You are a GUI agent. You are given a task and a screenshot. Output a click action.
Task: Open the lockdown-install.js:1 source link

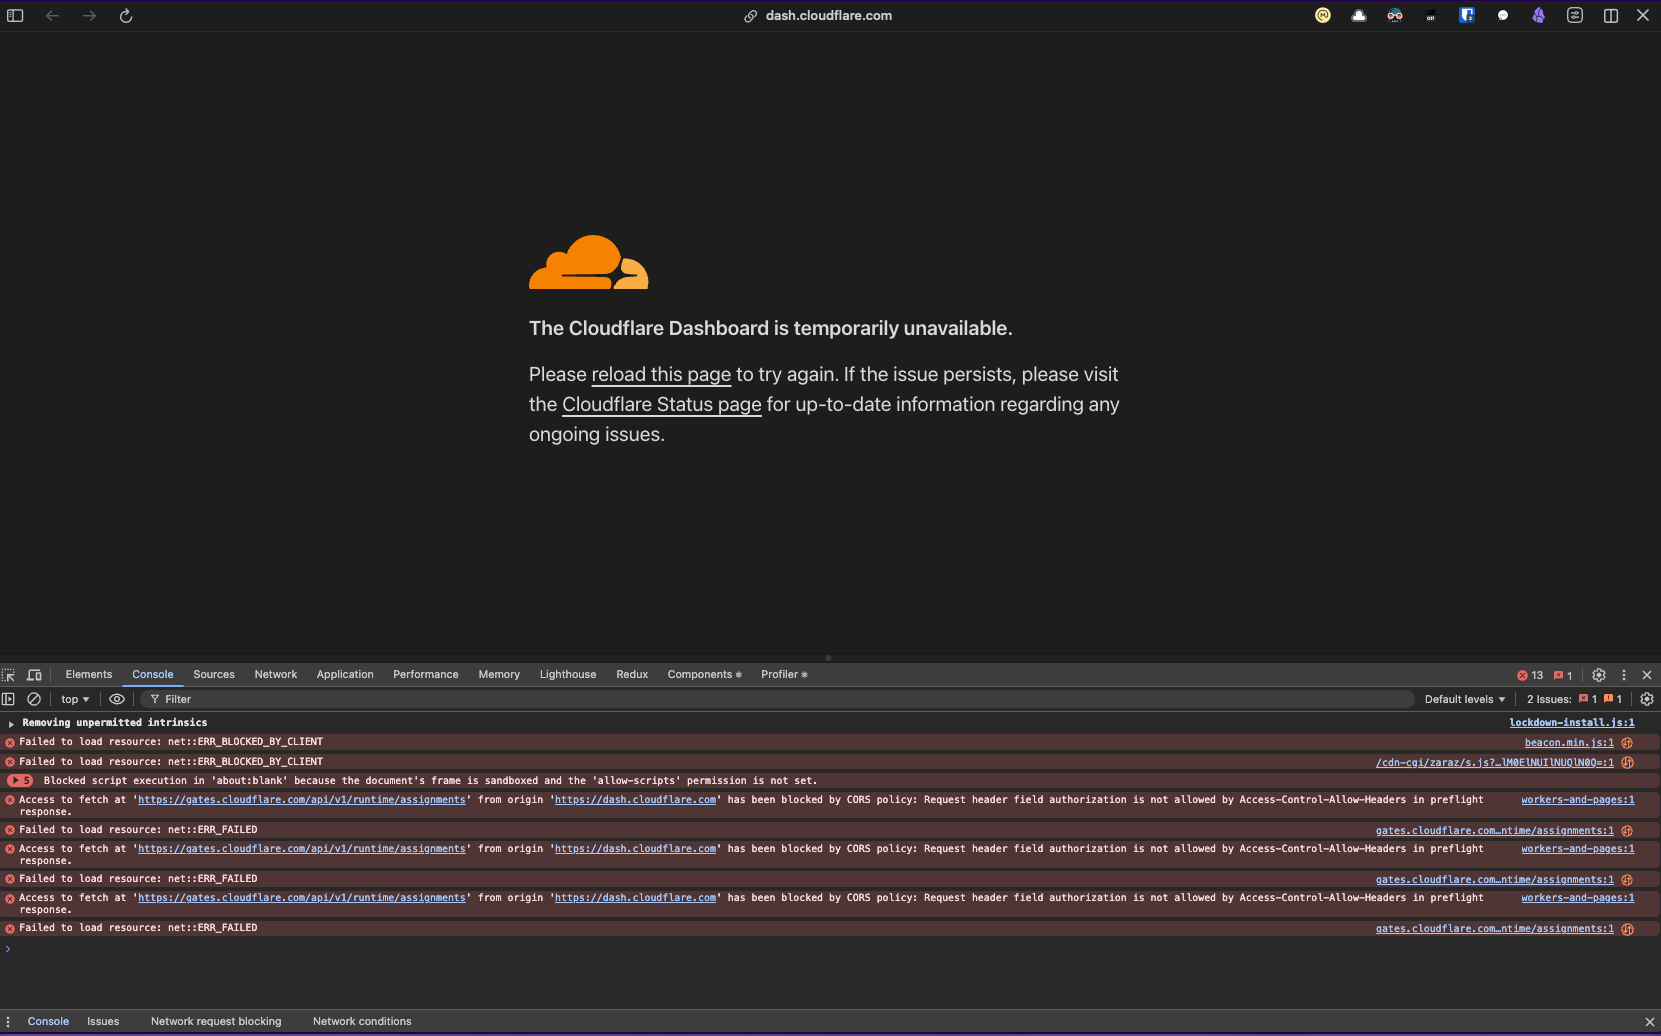(1572, 723)
